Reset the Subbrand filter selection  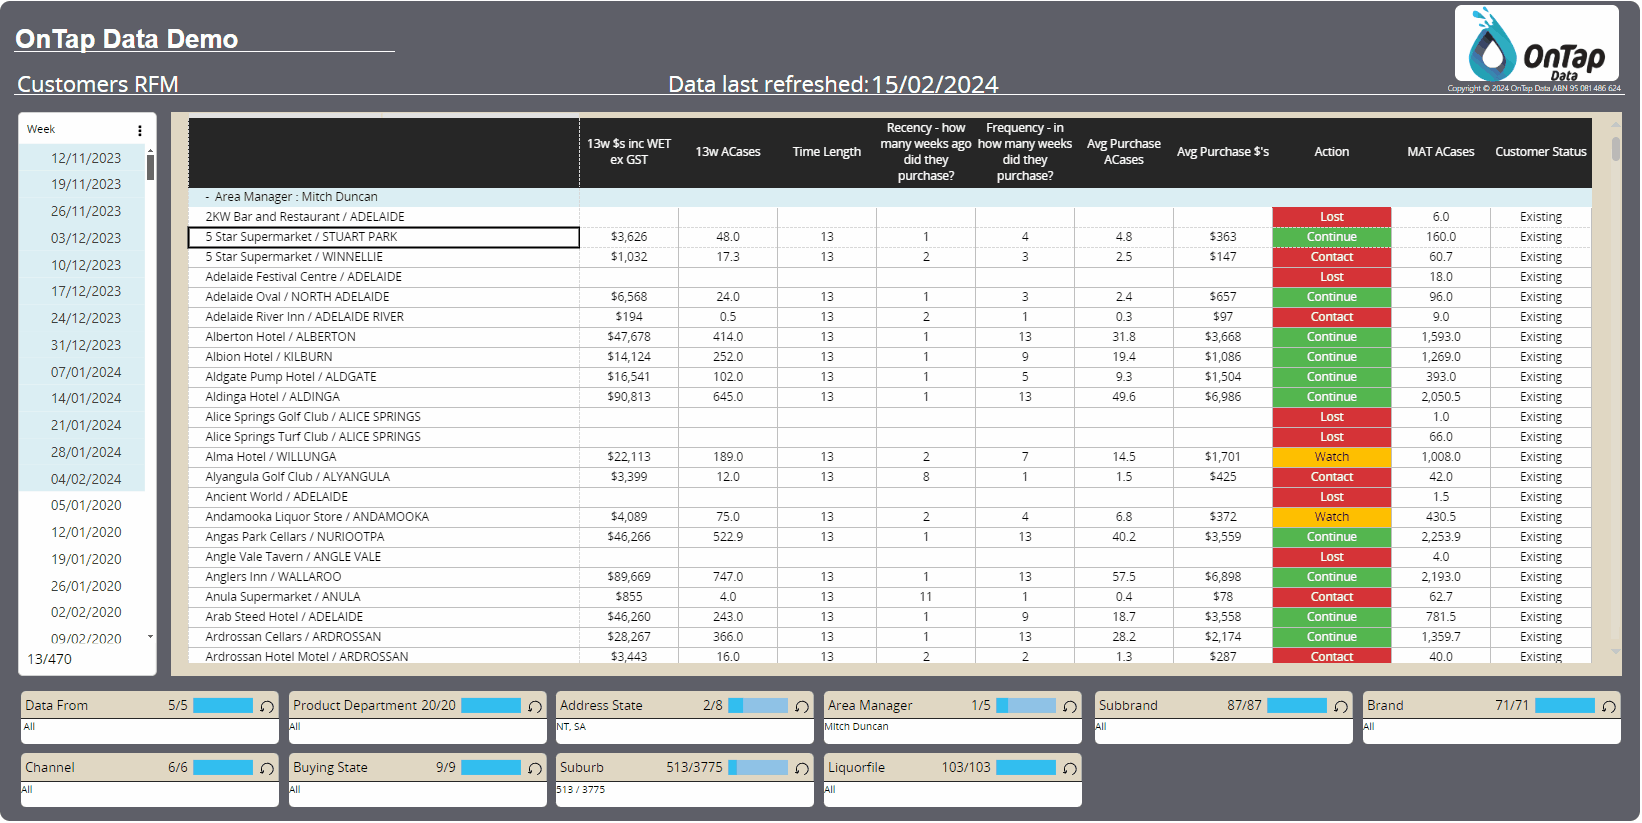point(1341,707)
